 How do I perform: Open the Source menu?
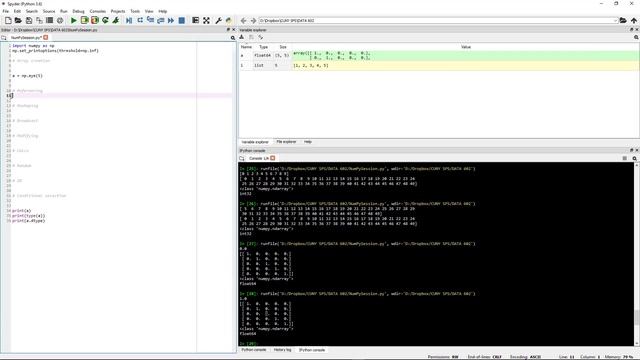(49, 11)
